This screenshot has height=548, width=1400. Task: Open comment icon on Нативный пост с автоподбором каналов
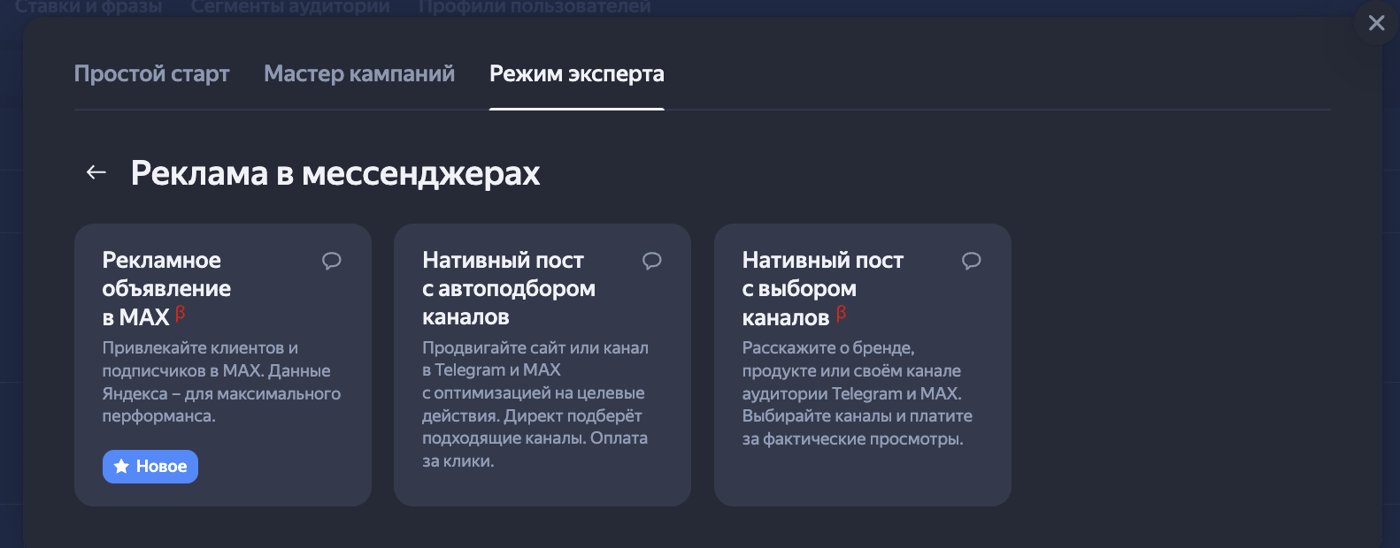click(652, 261)
